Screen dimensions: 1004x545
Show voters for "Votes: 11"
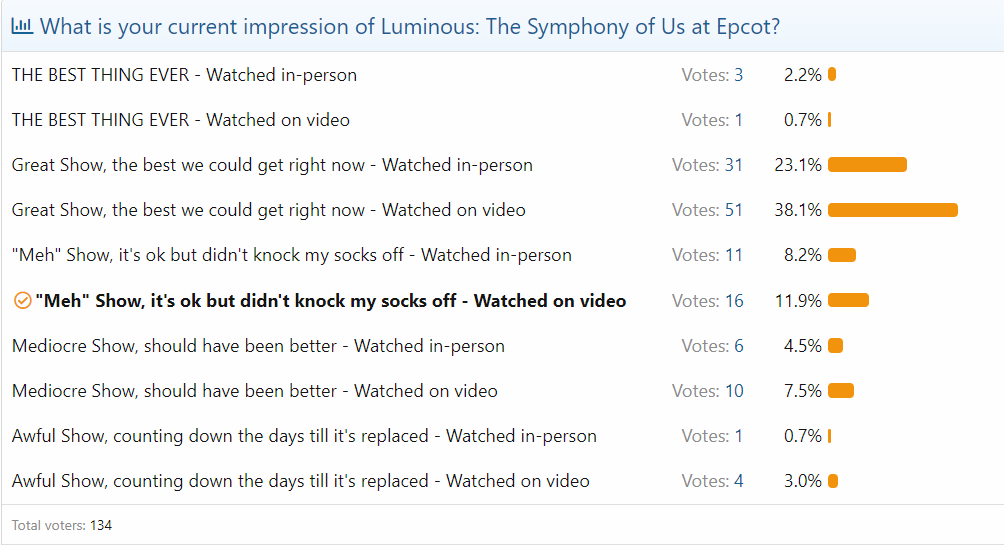(708, 255)
